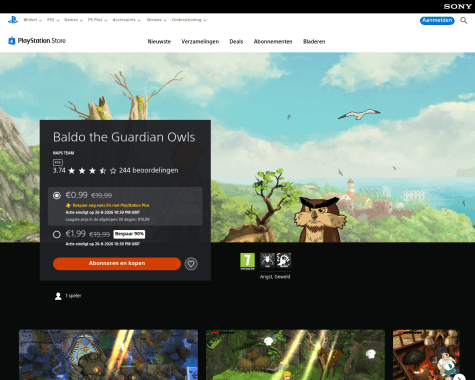
Task: Click the violence content descriptor icon
Action: [284, 260]
